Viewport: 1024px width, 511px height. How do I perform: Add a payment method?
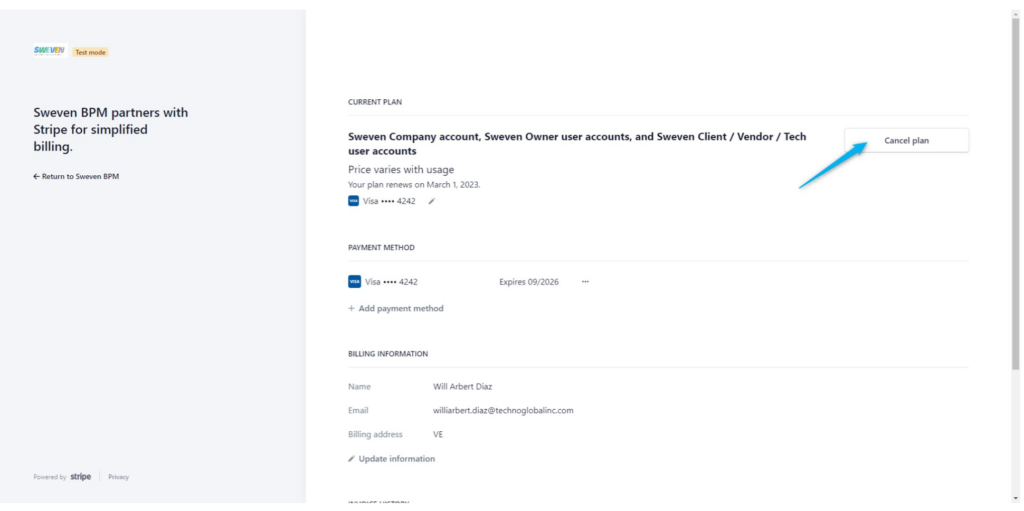click(x=396, y=308)
